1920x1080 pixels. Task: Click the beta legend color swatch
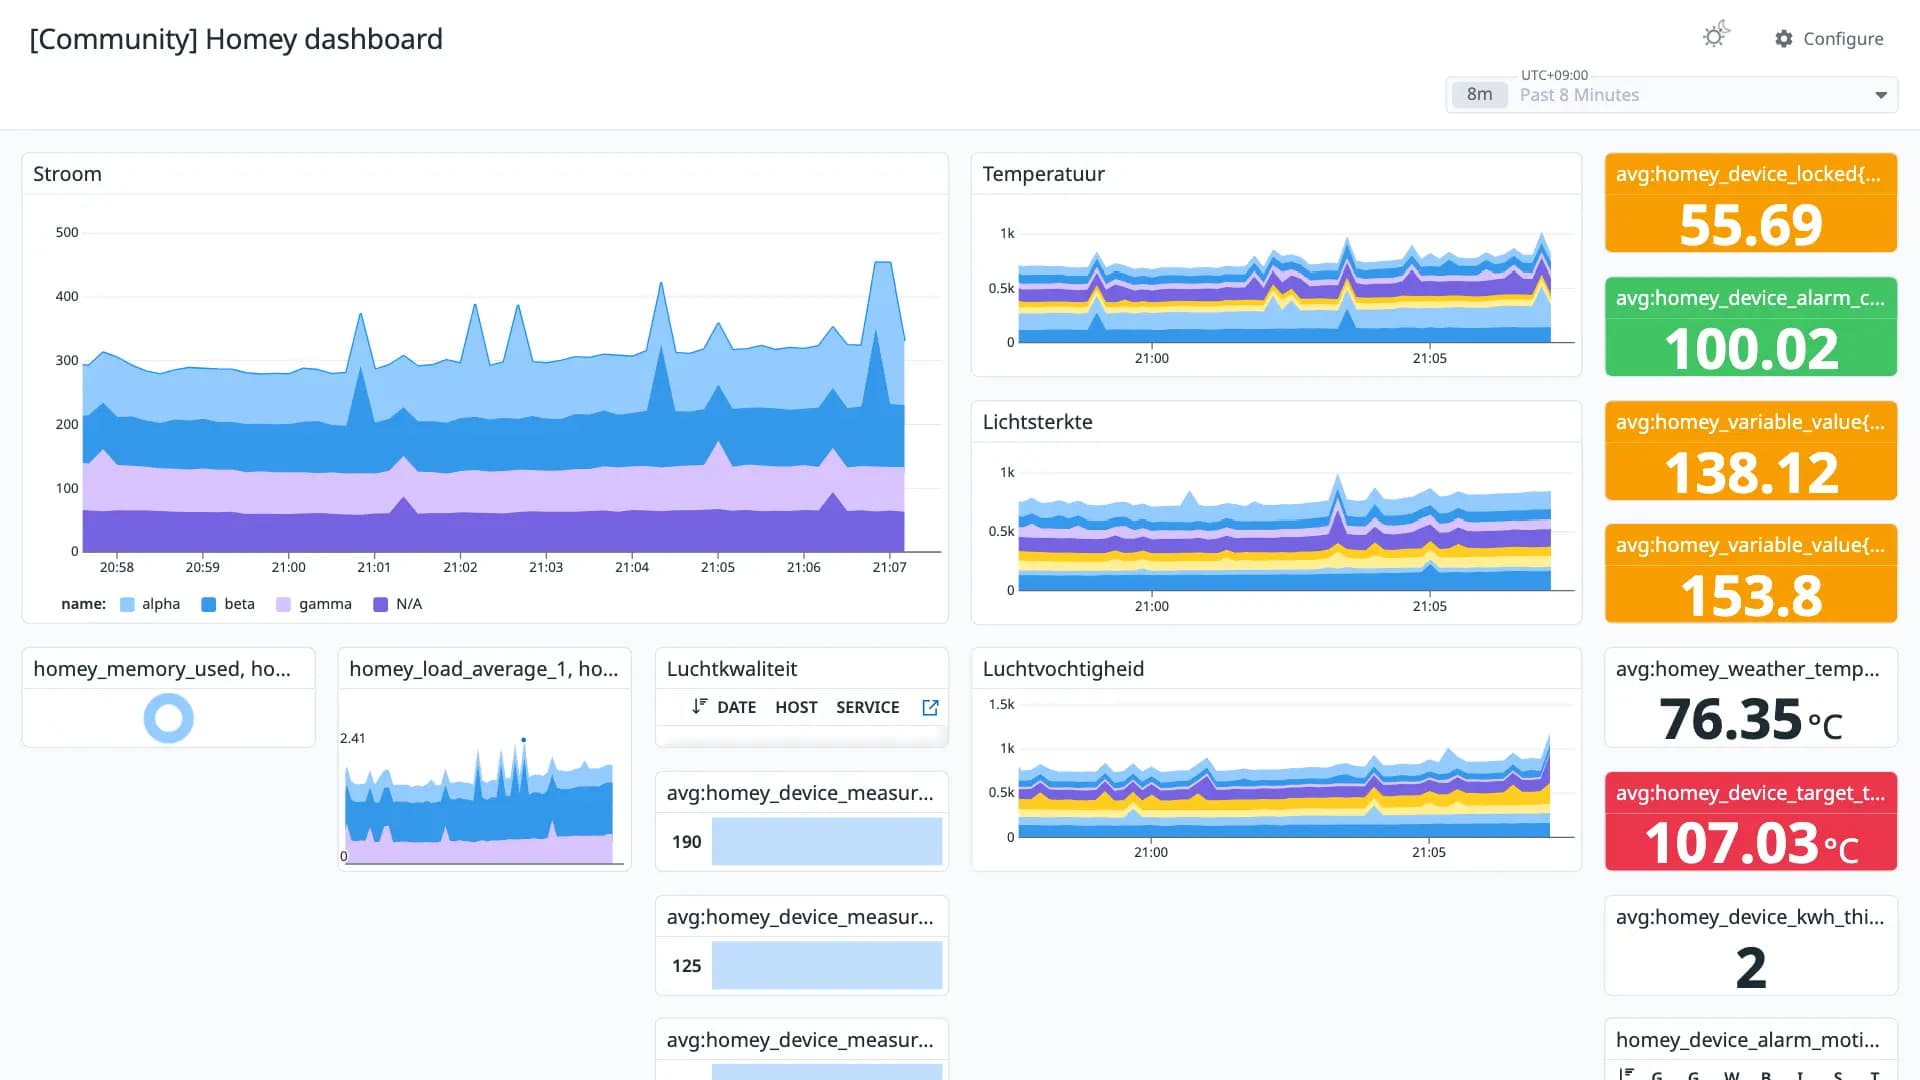click(x=209, y=604)
